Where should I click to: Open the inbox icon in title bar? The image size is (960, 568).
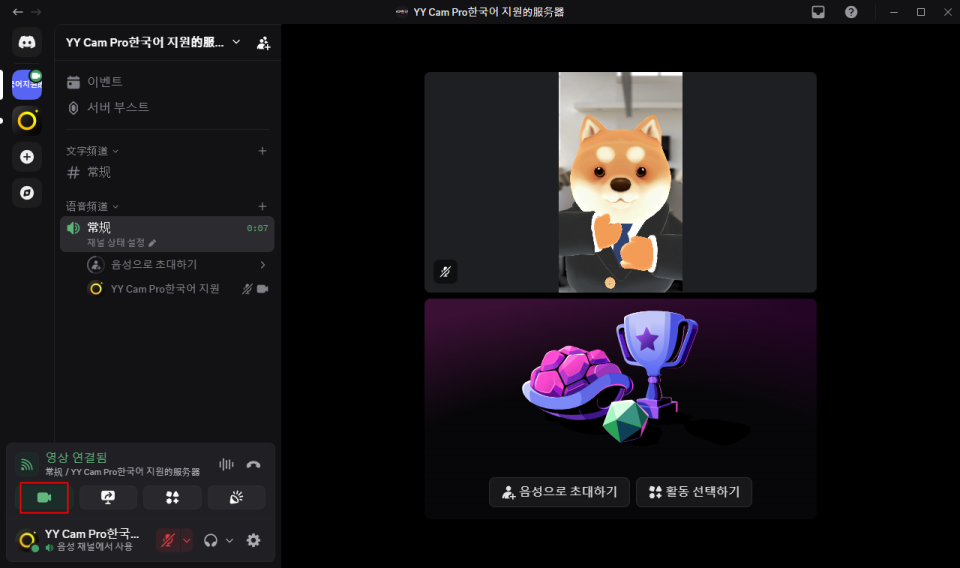click(x=818, y=12)
